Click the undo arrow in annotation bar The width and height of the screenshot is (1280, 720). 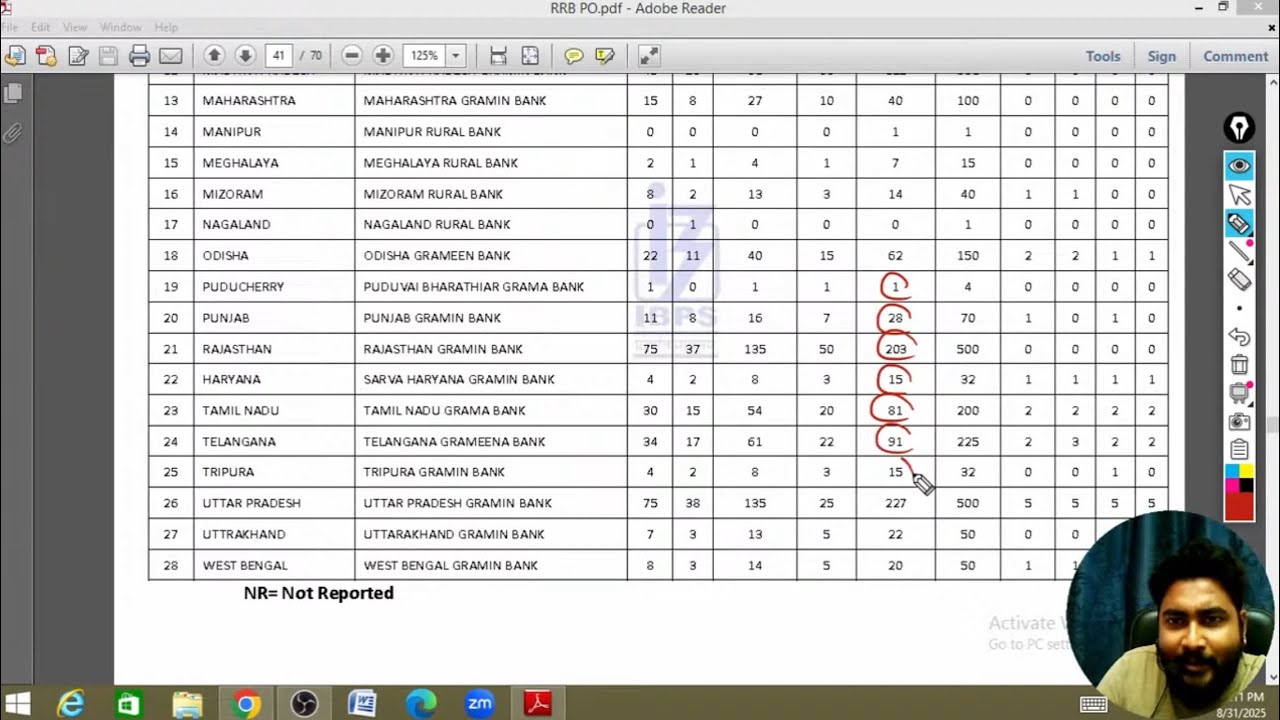1239,337
